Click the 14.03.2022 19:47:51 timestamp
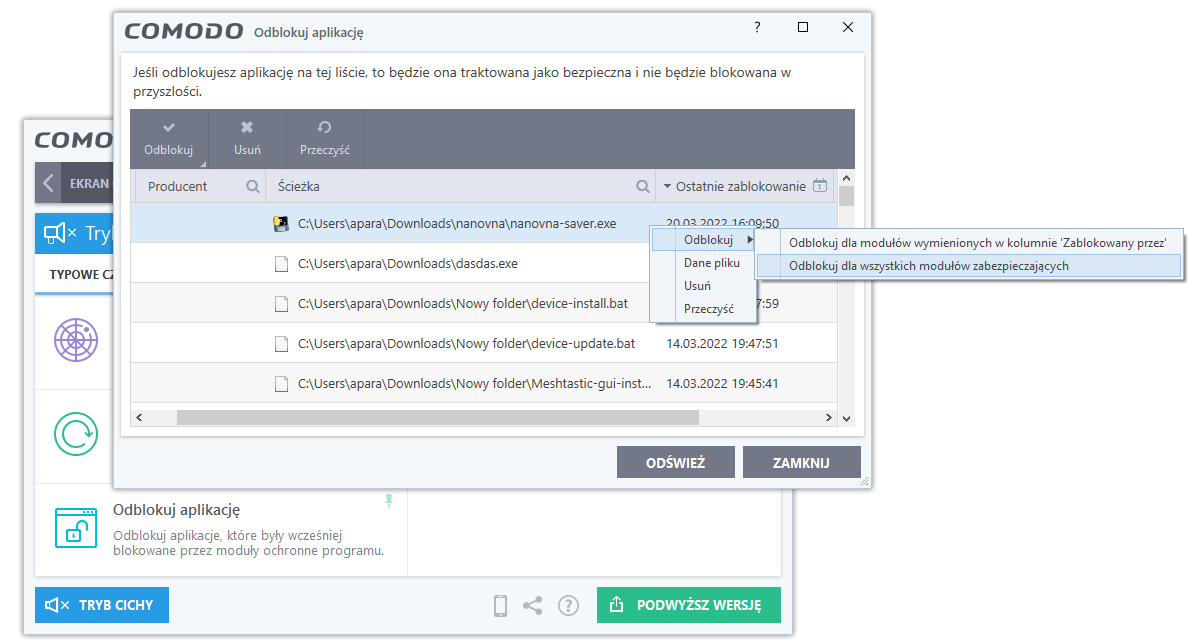Image resolution: width=1195 pixels, height=643 pixels. [x=722, y=344]
